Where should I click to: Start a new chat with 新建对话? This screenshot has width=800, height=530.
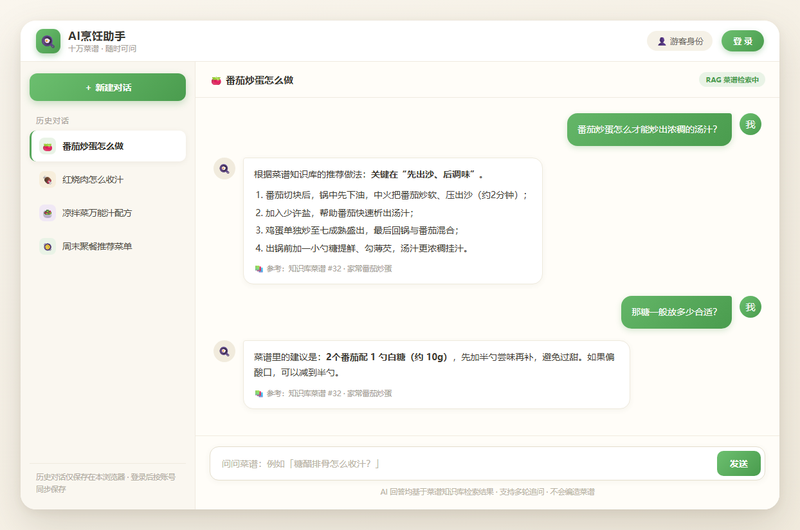[x=108, y=87]
